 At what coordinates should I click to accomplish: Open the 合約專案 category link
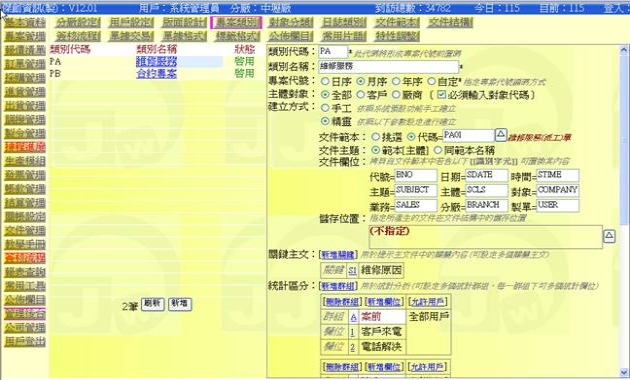click(156, 74)
